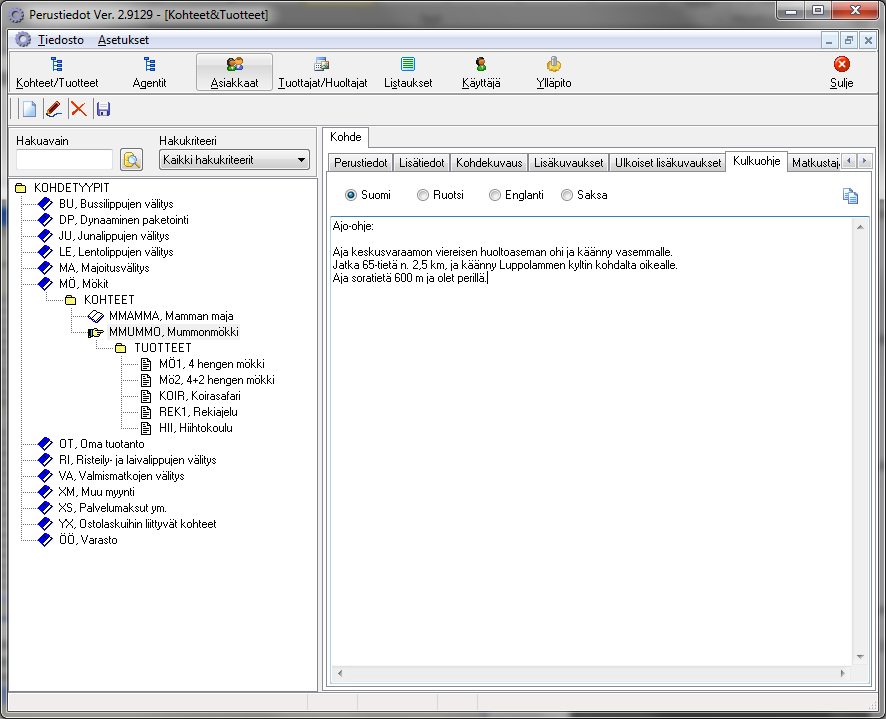Click the BU Bussilippujen välitys book icon
Screen dimensions: 886x719
pos(45,203)
